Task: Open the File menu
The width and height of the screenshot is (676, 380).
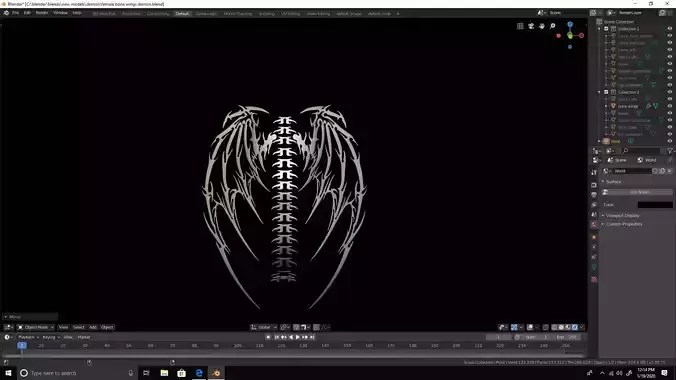Action: 16,13
